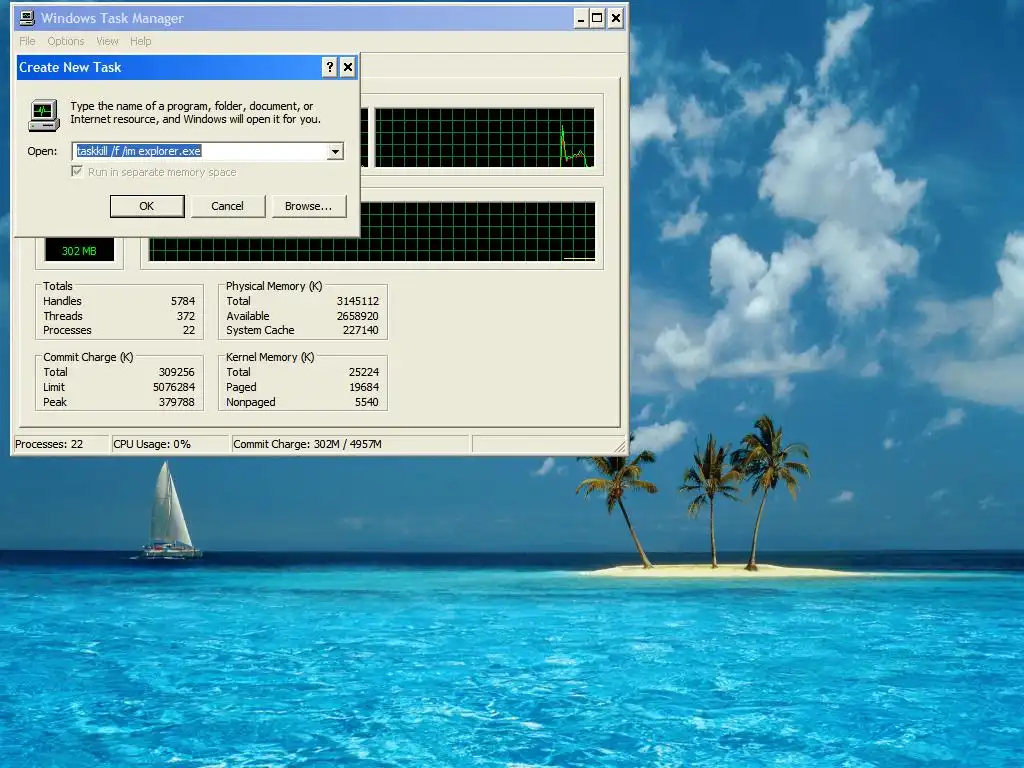Click the Paged value 19684
The image size is (1024, 768).
[x=364, y=387]
